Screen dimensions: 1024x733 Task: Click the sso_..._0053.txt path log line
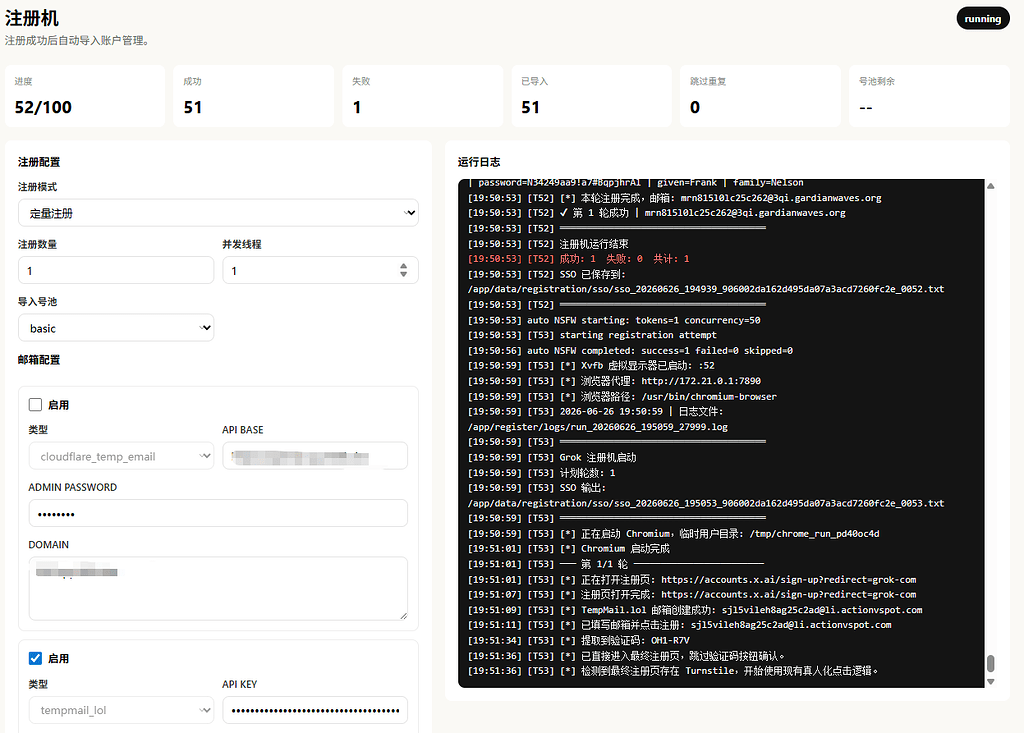(706, 503)
